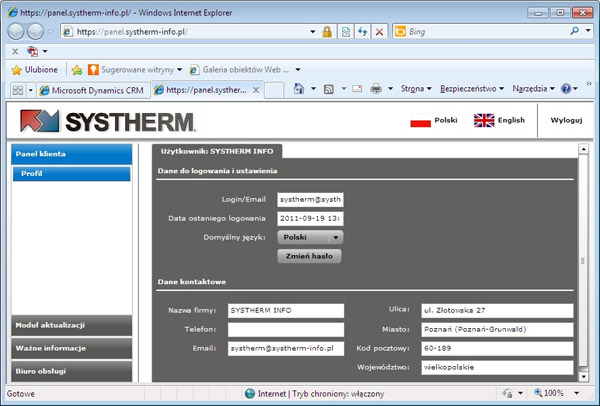The width and height of the screenshot is (600, 406).
Task: Click the Read mail envelope icon
Action: tap(357, 89)
